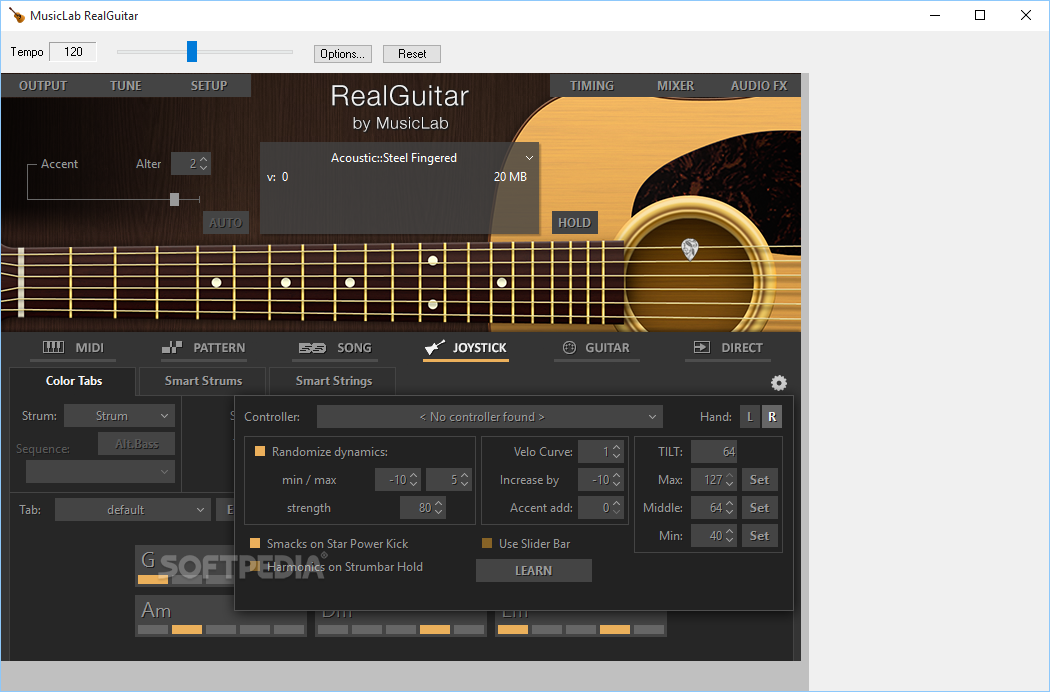Click the settings gear icon
This screenshot has height=692, width=1050.
[778, 383]
